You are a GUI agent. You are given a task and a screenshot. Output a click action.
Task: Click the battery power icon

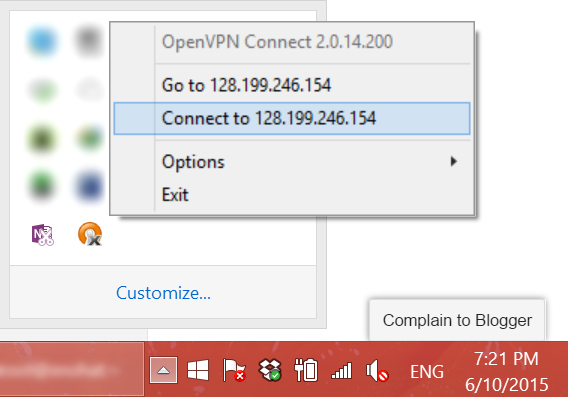306,370
